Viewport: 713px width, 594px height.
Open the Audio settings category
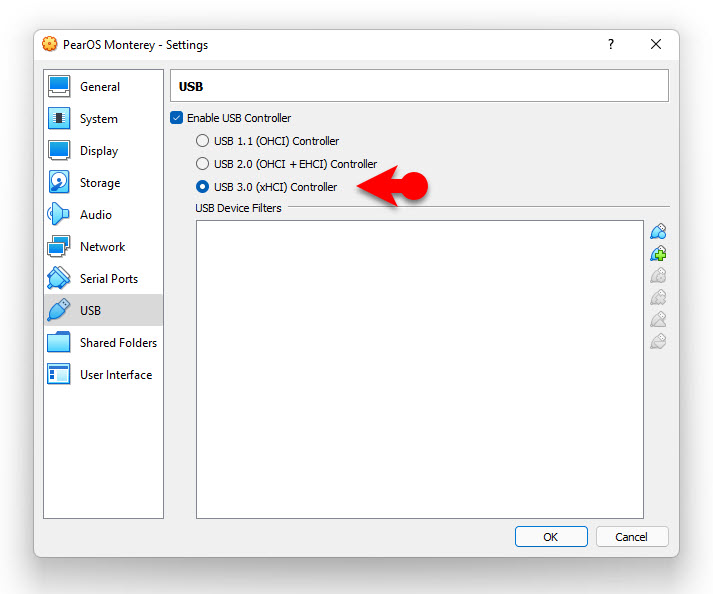click(x=103, y=215)
